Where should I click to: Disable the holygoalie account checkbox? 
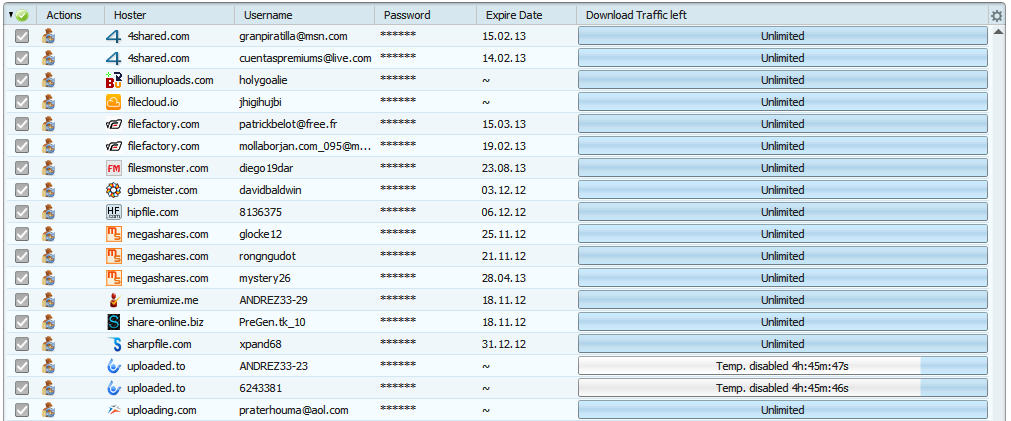[x=22, y=81]
